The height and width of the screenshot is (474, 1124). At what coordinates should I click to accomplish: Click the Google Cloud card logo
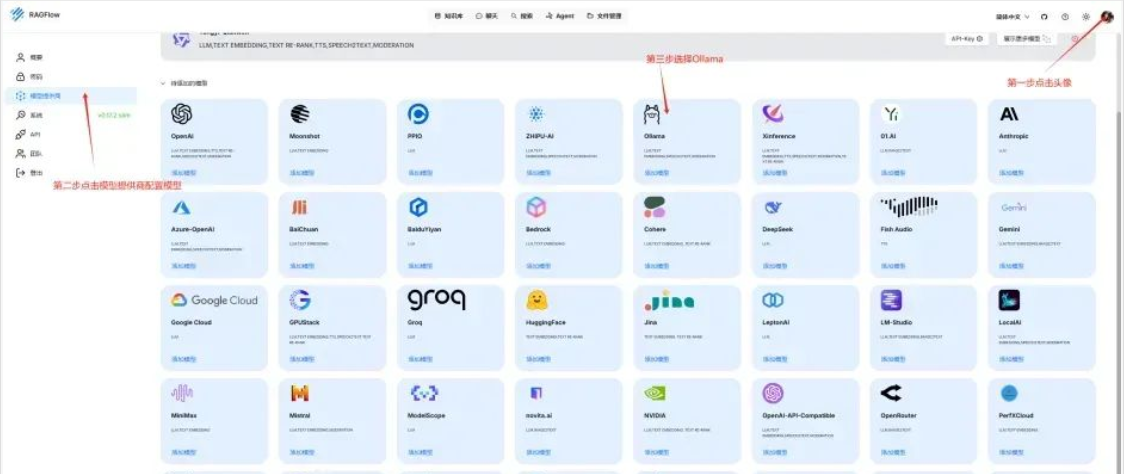click(x=214, y=300)
